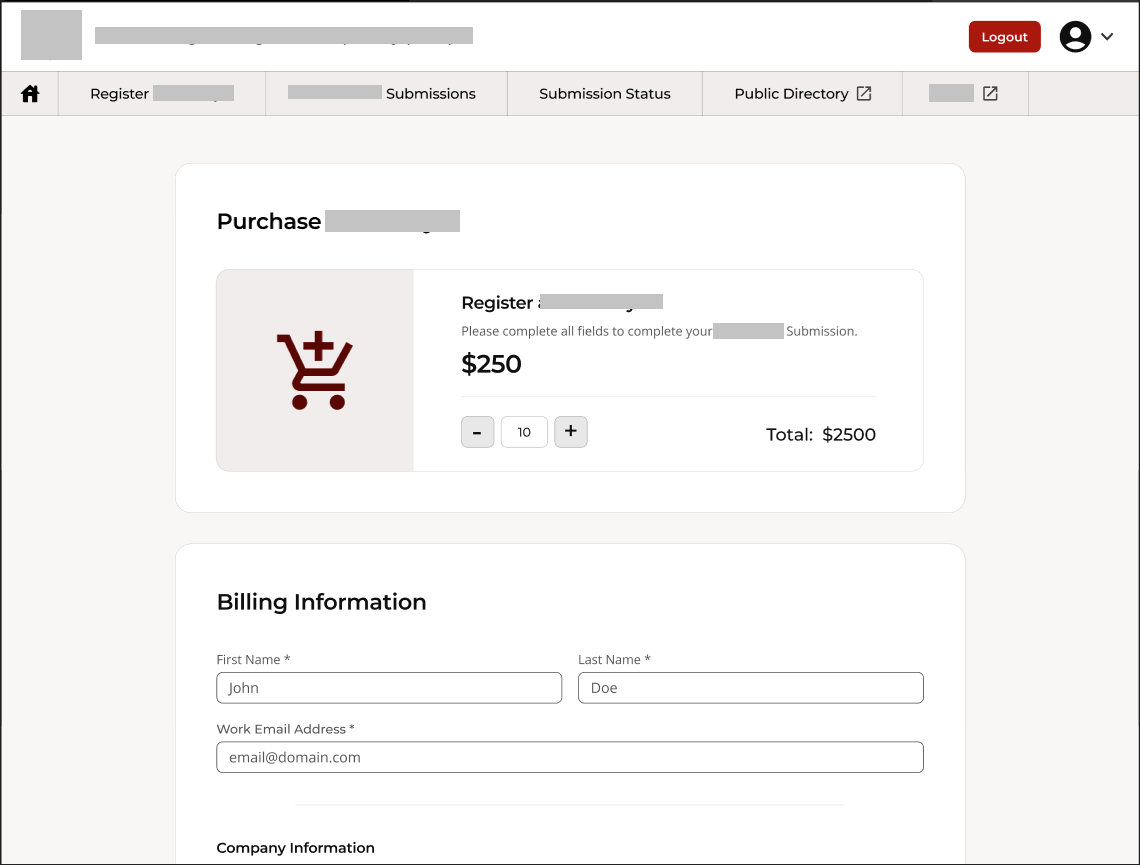Click the Work Email Address field
This screenshot has height=865, width=1140.
click(569, 757)
